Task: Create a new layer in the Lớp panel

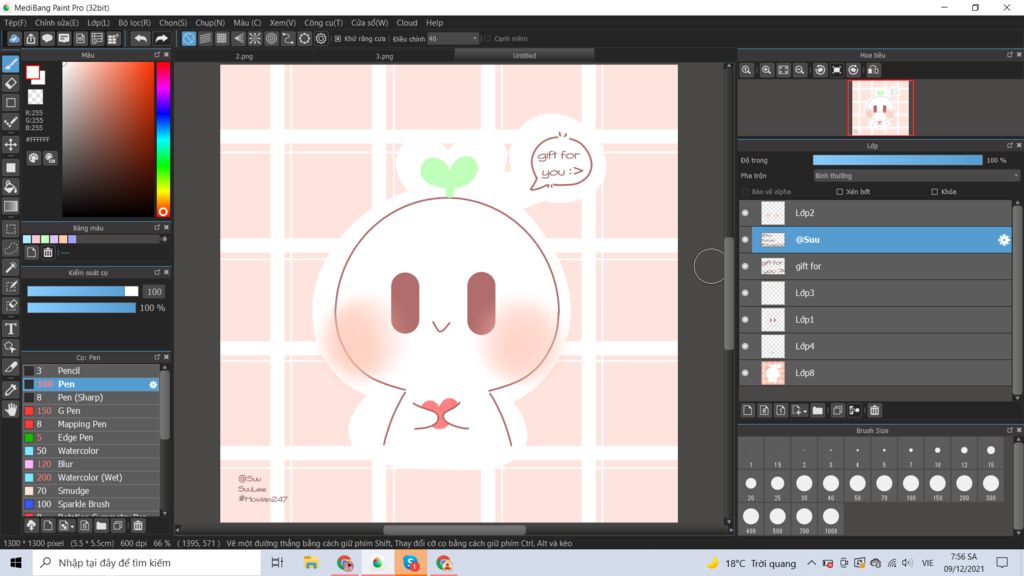Action: pos(748,411)
